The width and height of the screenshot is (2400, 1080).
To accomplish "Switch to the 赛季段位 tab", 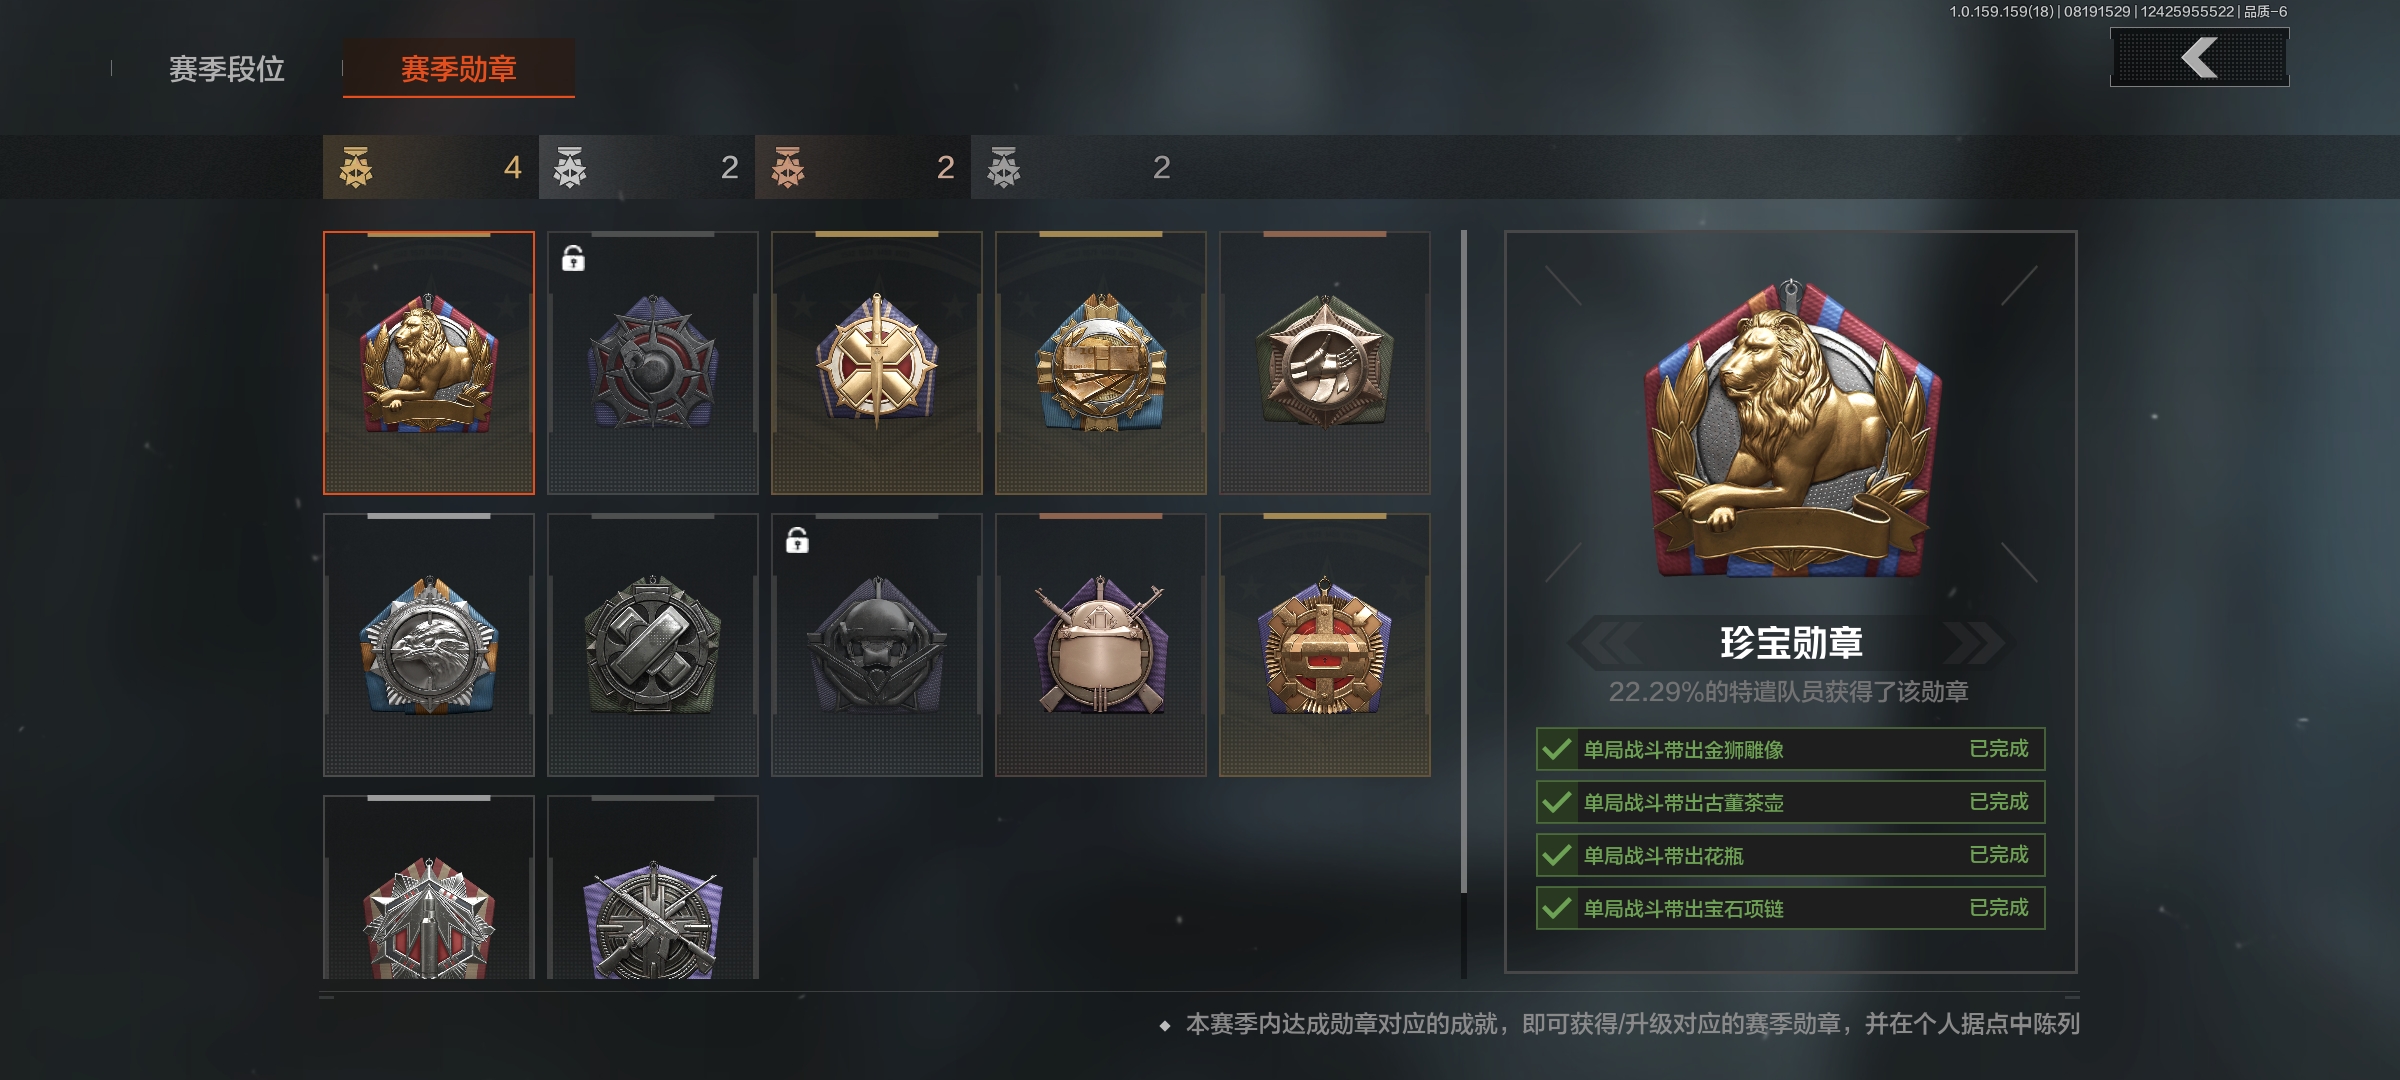I will (x=227, y=69).
